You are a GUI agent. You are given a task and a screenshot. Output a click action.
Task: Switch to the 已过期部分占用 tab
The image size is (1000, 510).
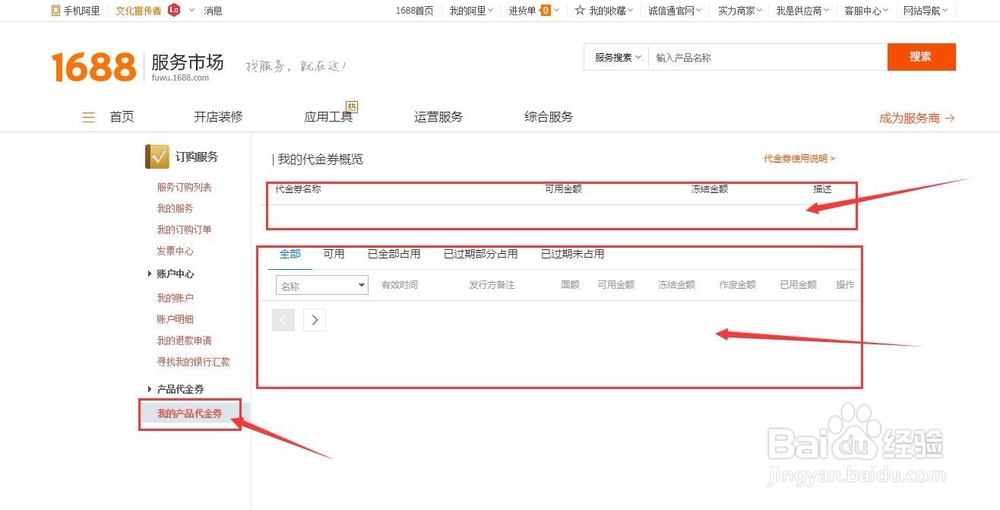point(480,254)
